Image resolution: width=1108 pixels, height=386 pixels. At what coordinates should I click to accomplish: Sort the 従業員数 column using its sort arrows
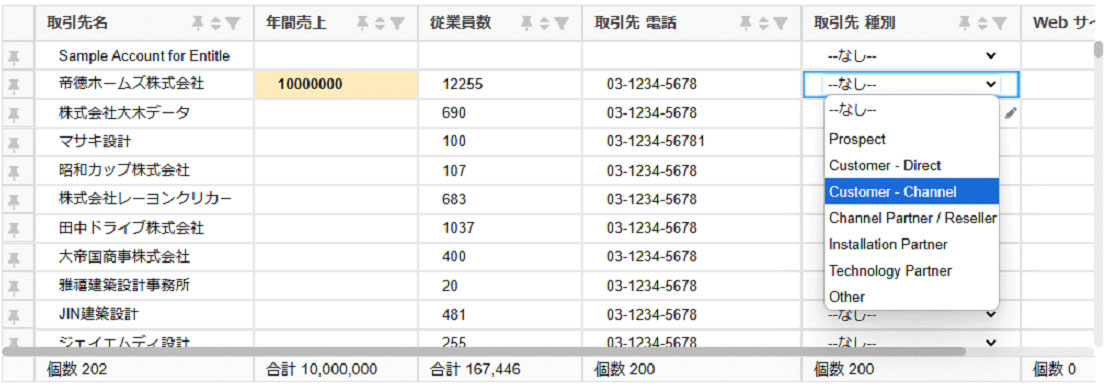click(543, 23)
